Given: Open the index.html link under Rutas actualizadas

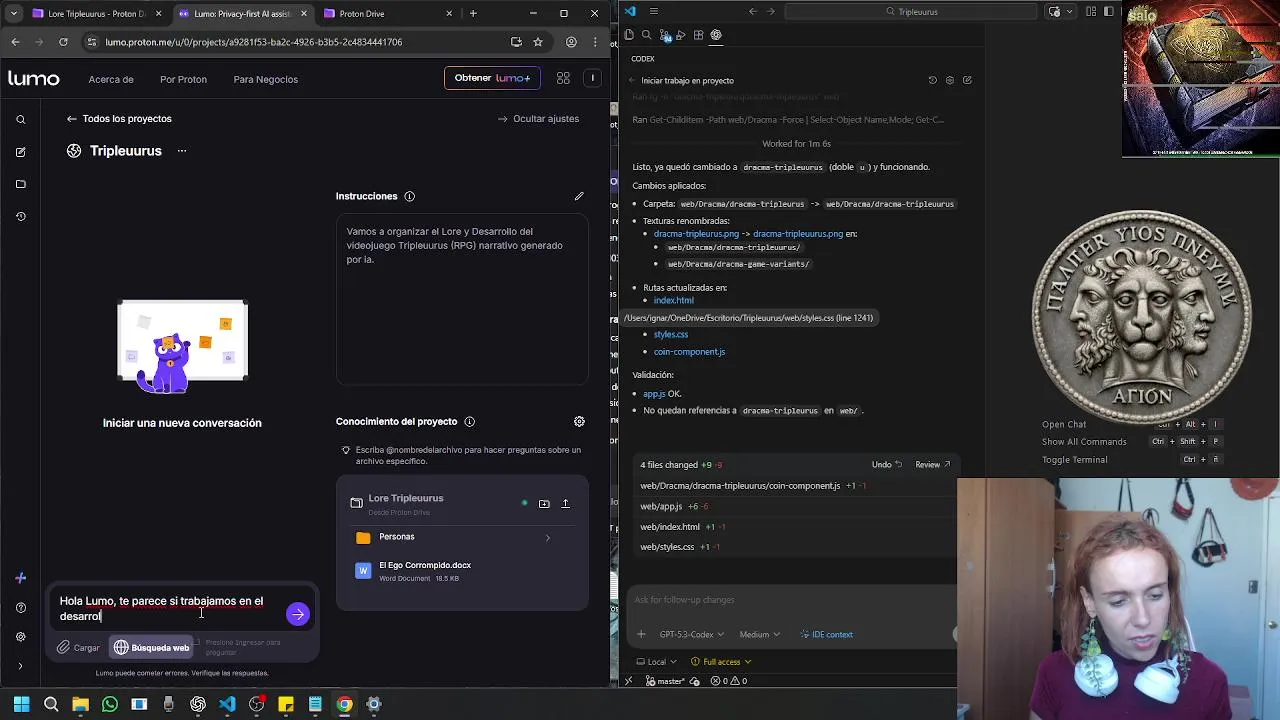Looking at the screenshot, I should coord(673,300).
